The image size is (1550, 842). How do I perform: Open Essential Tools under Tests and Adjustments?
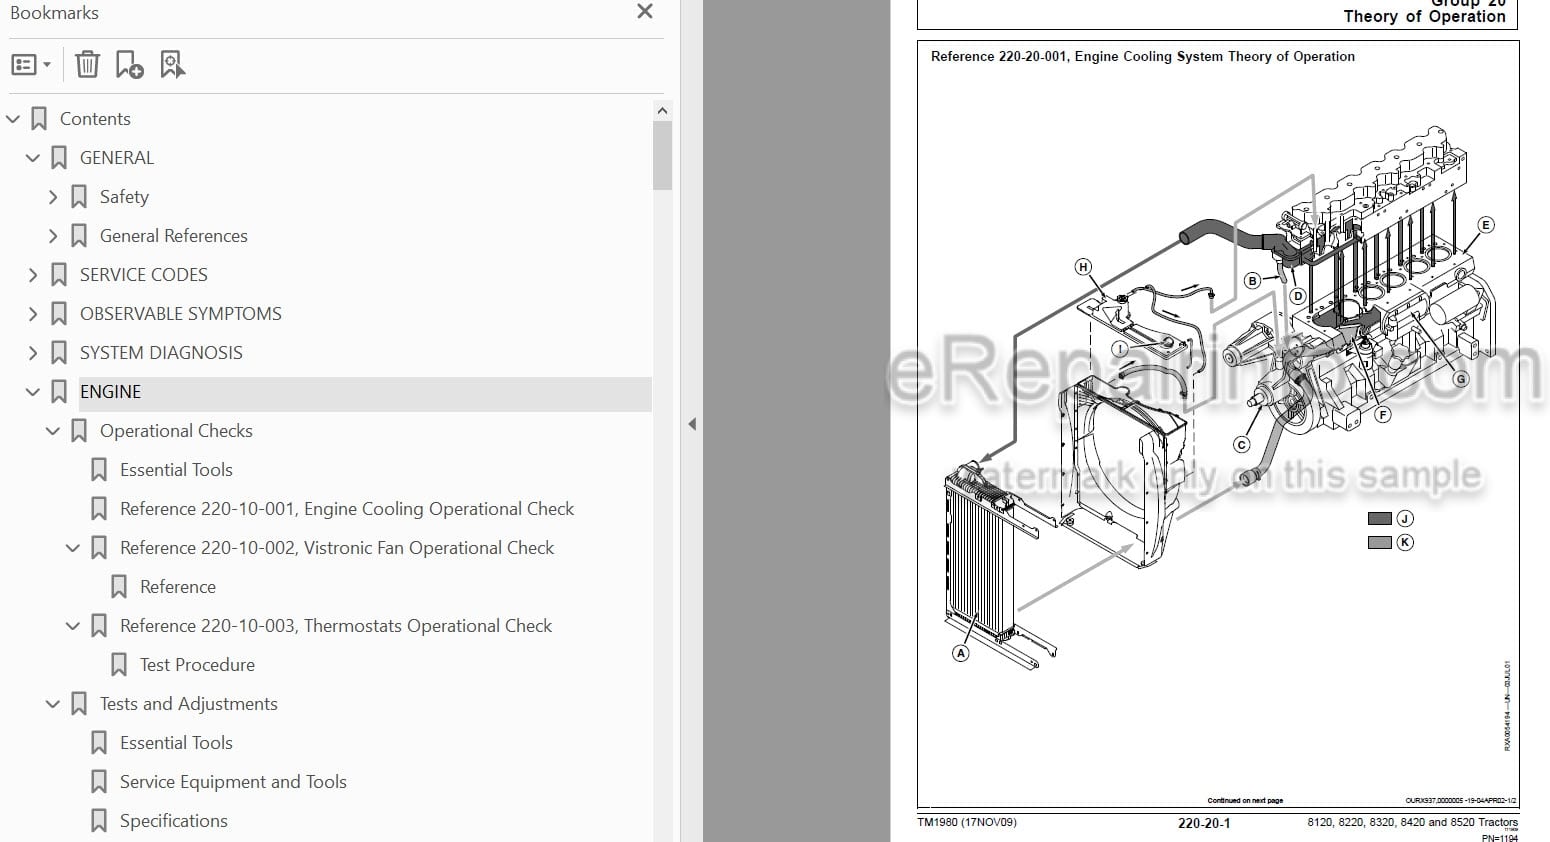click(176, 743)
